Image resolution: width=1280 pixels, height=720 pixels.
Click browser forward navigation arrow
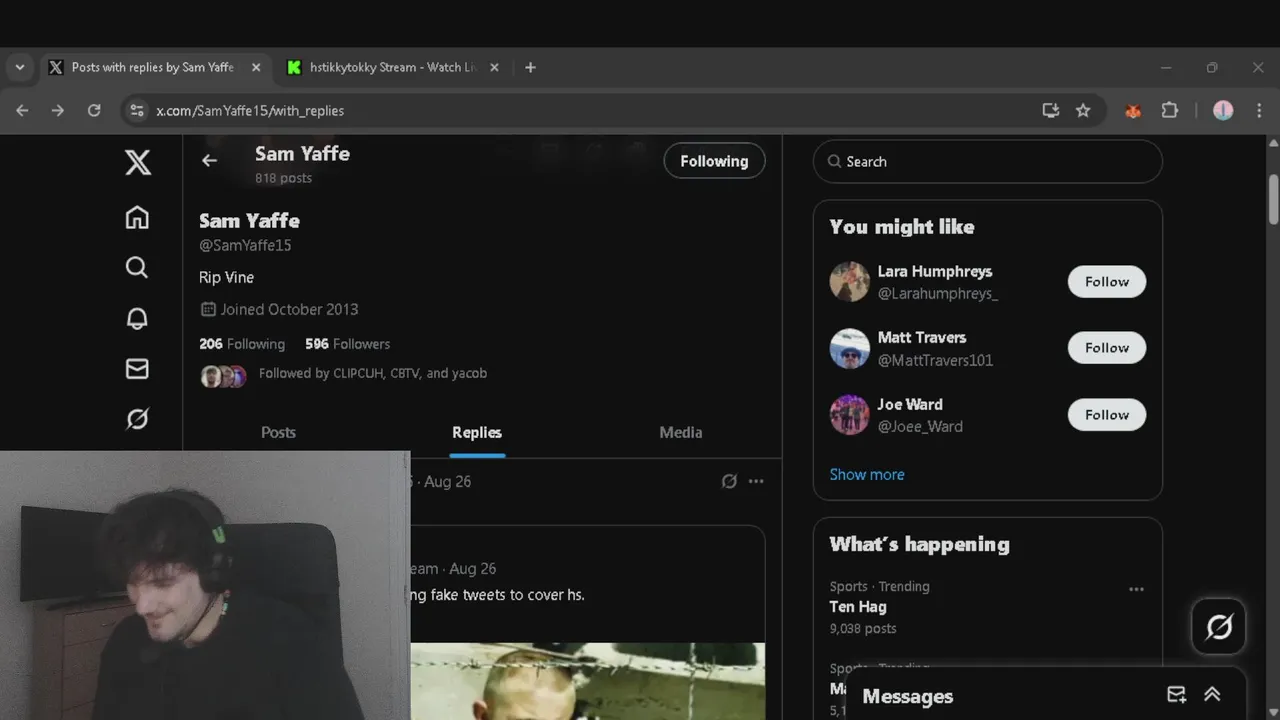(58, 111)
